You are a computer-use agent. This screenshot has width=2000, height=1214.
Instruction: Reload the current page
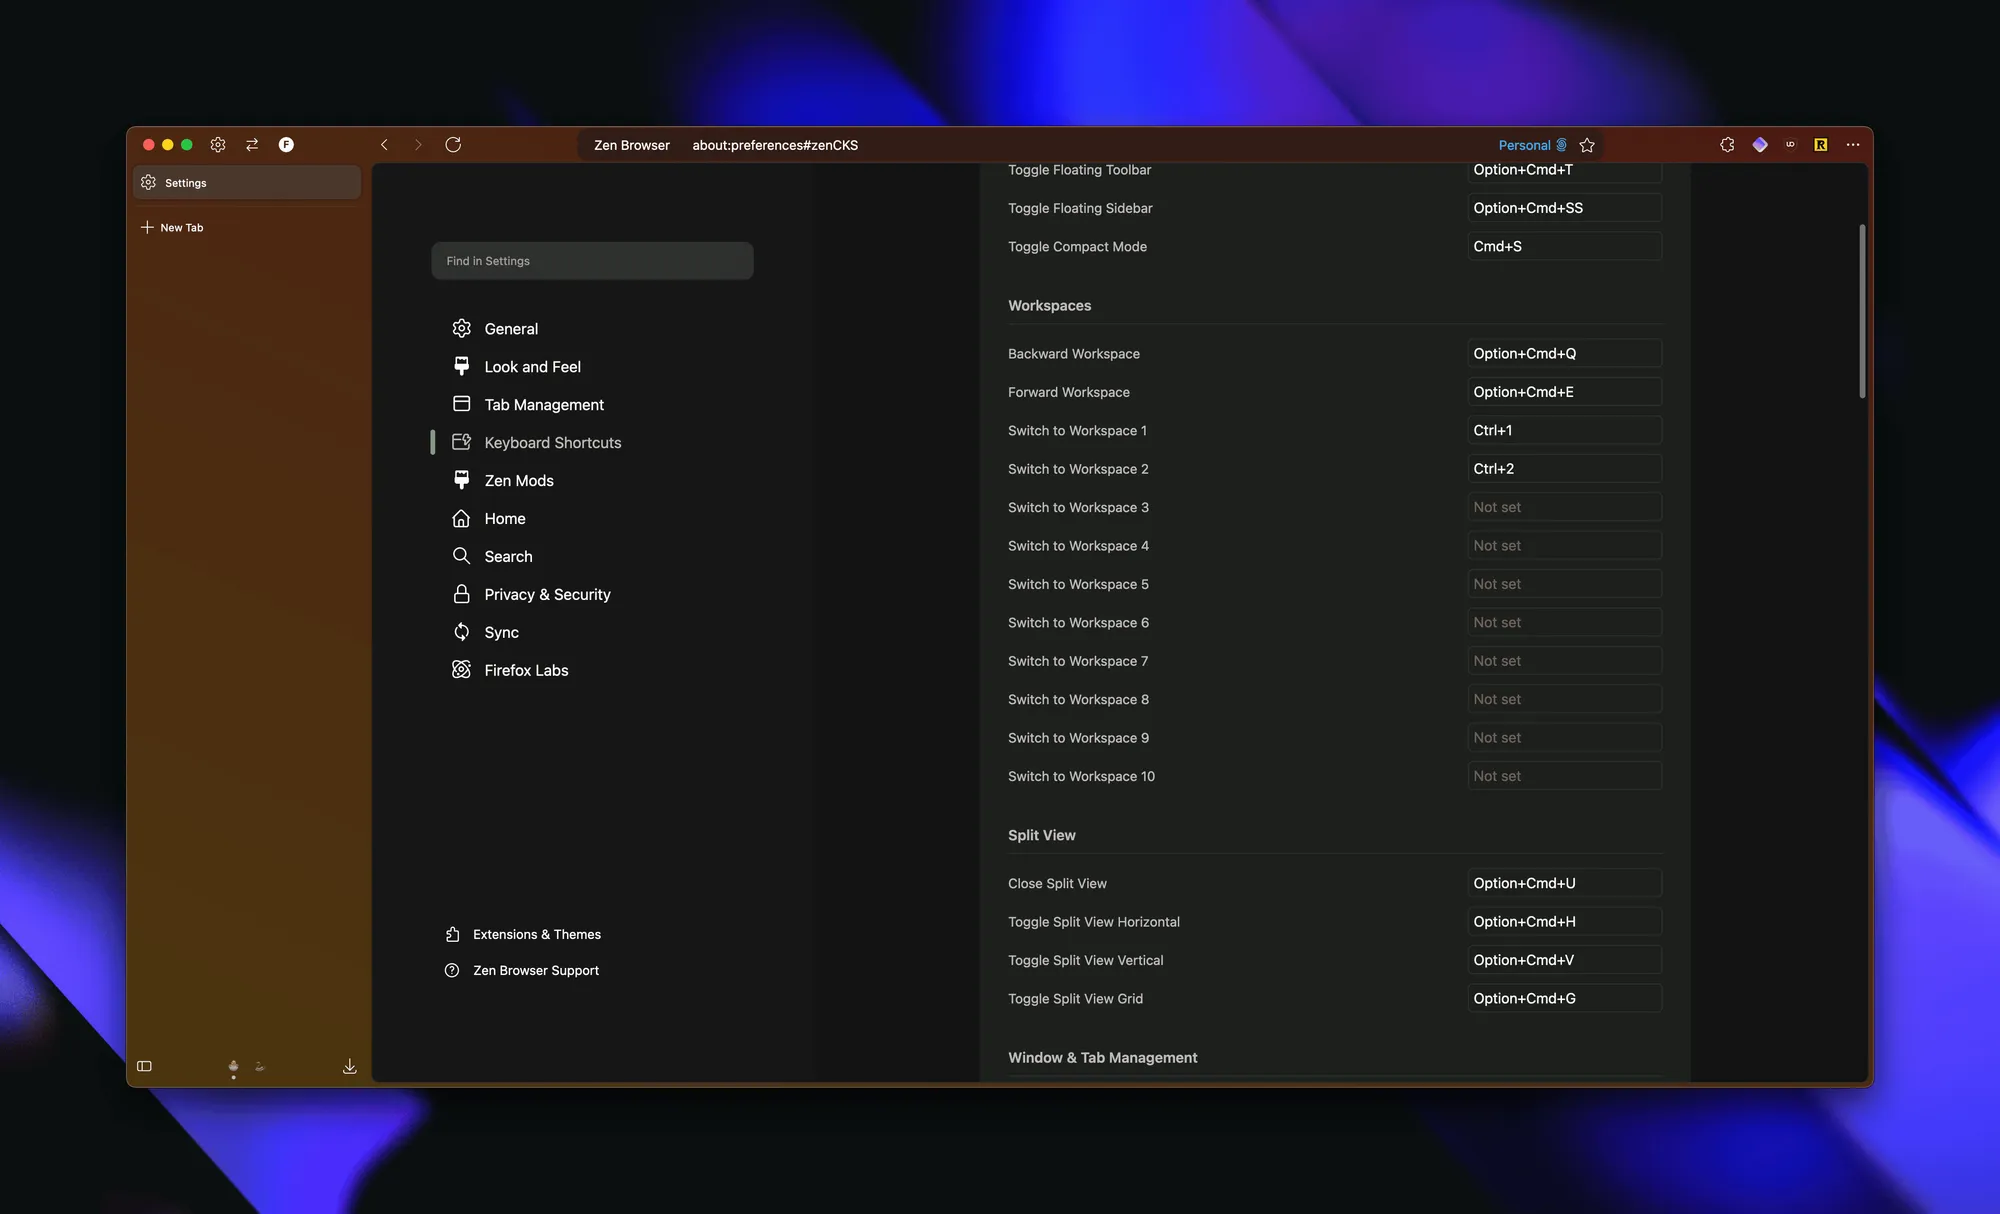(x=453, y=144)
